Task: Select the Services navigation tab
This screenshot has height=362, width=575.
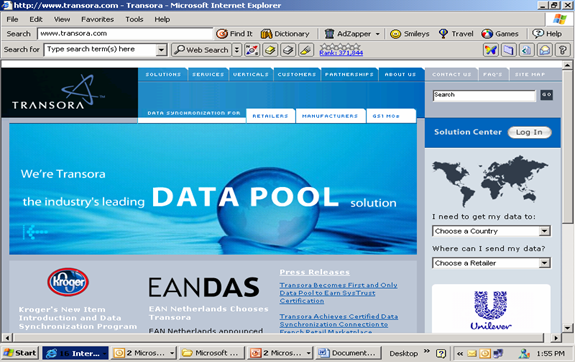Action: 208,74
